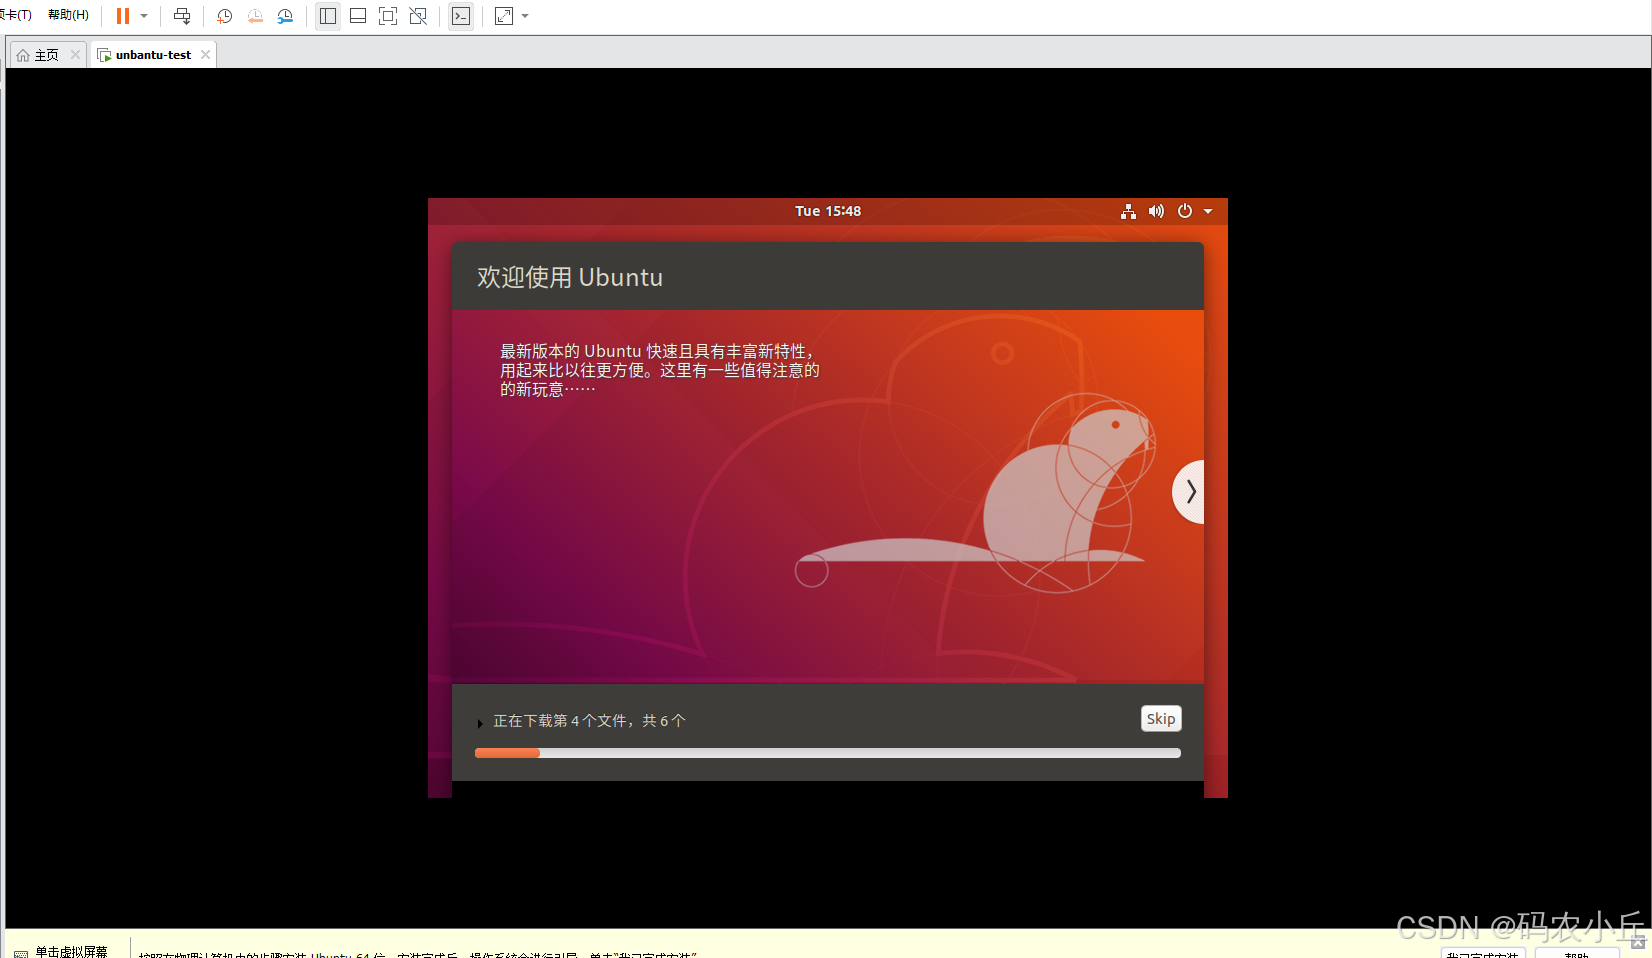This screenshot has width=1652, height=958.
Task: Toggle Unity mode icon
Action: pos(418,16)
